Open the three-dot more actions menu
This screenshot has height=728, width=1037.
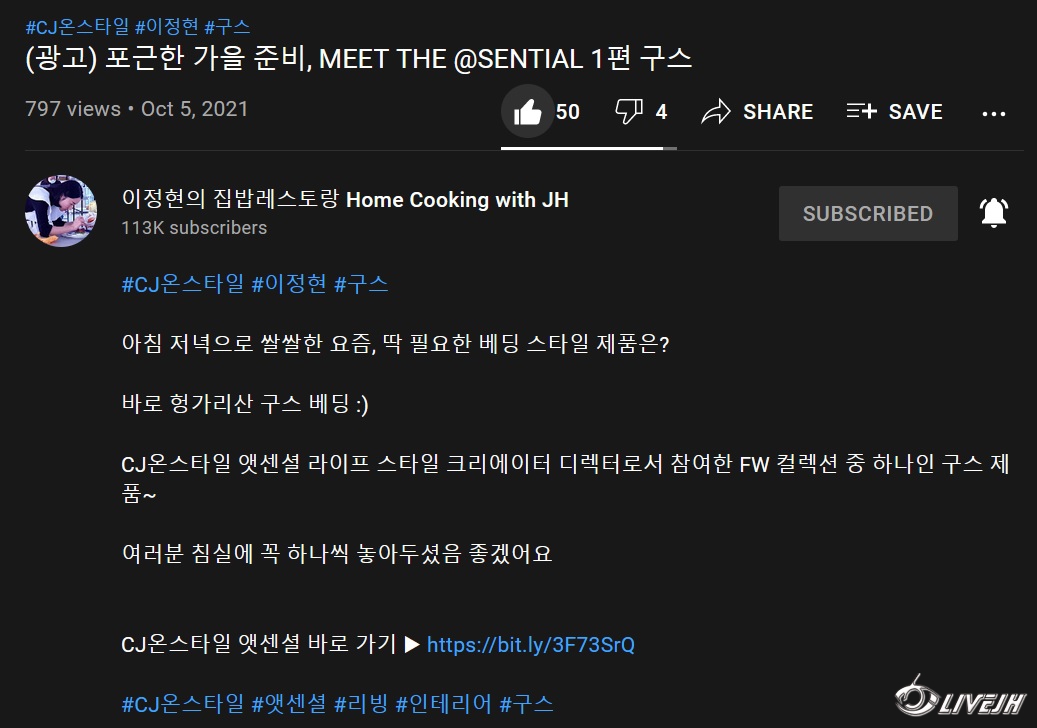[x=994, y=113]
